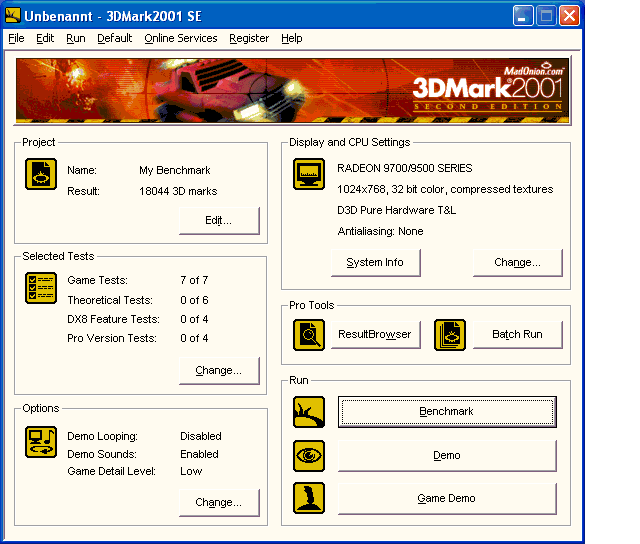This screenshot has height=544, width=640.
Task: Start a Batch Run
Action: 518,335
